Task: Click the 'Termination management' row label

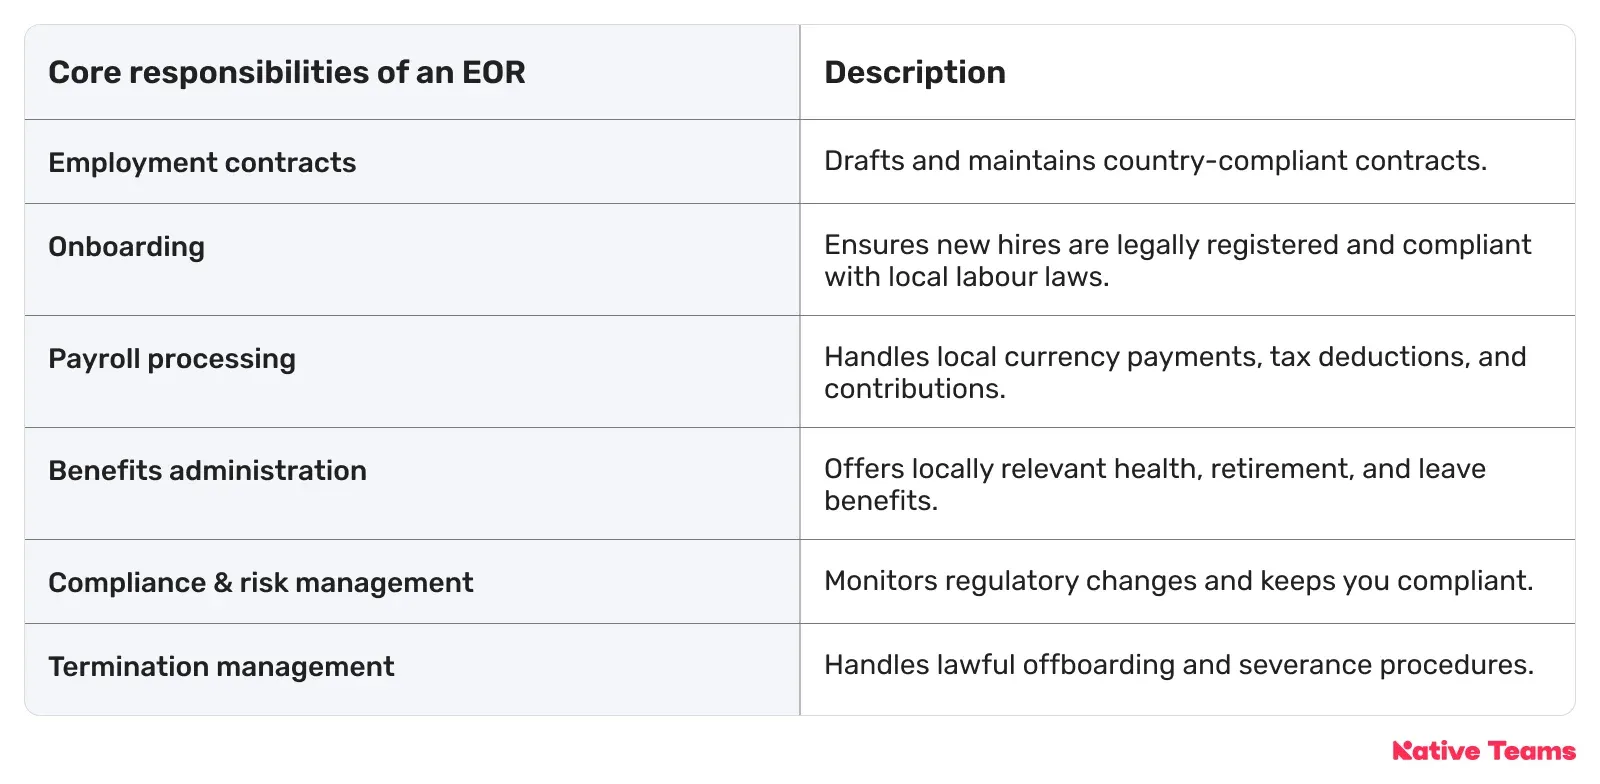Action: 221,666
